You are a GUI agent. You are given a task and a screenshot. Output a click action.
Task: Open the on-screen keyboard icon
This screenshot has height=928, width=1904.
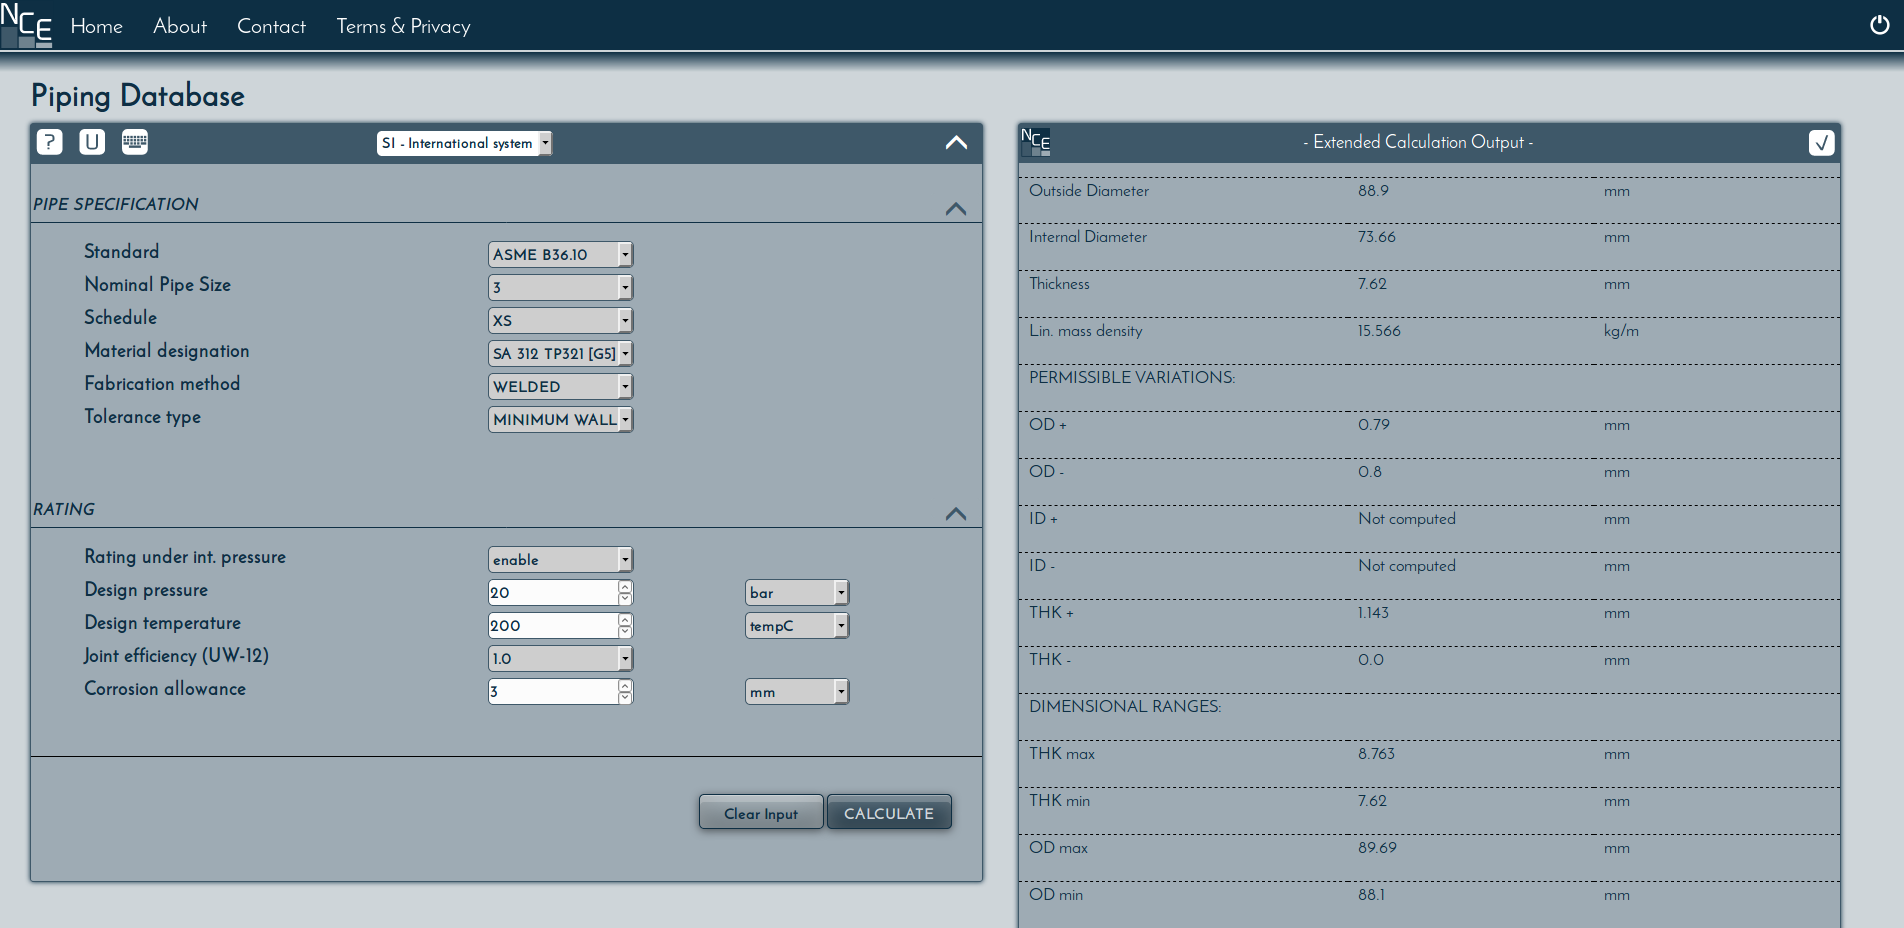(x=134, y=142)
